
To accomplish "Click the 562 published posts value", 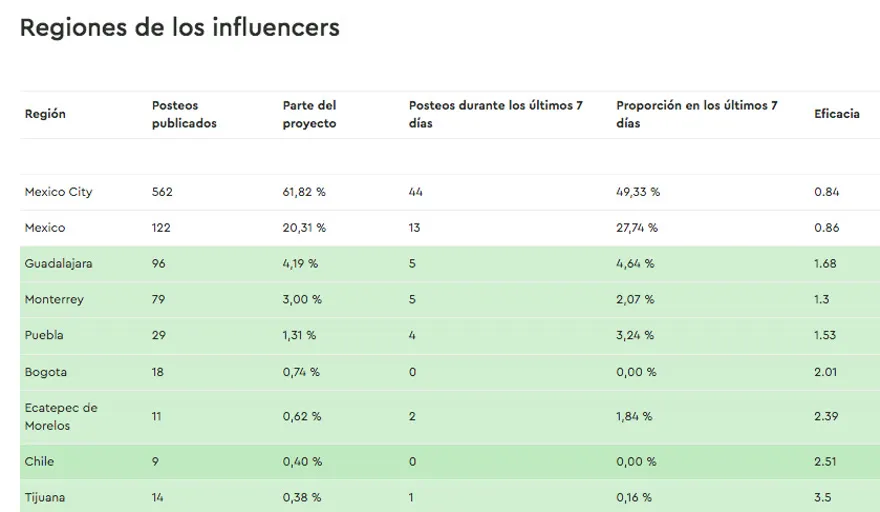I will tap(162, 192).
